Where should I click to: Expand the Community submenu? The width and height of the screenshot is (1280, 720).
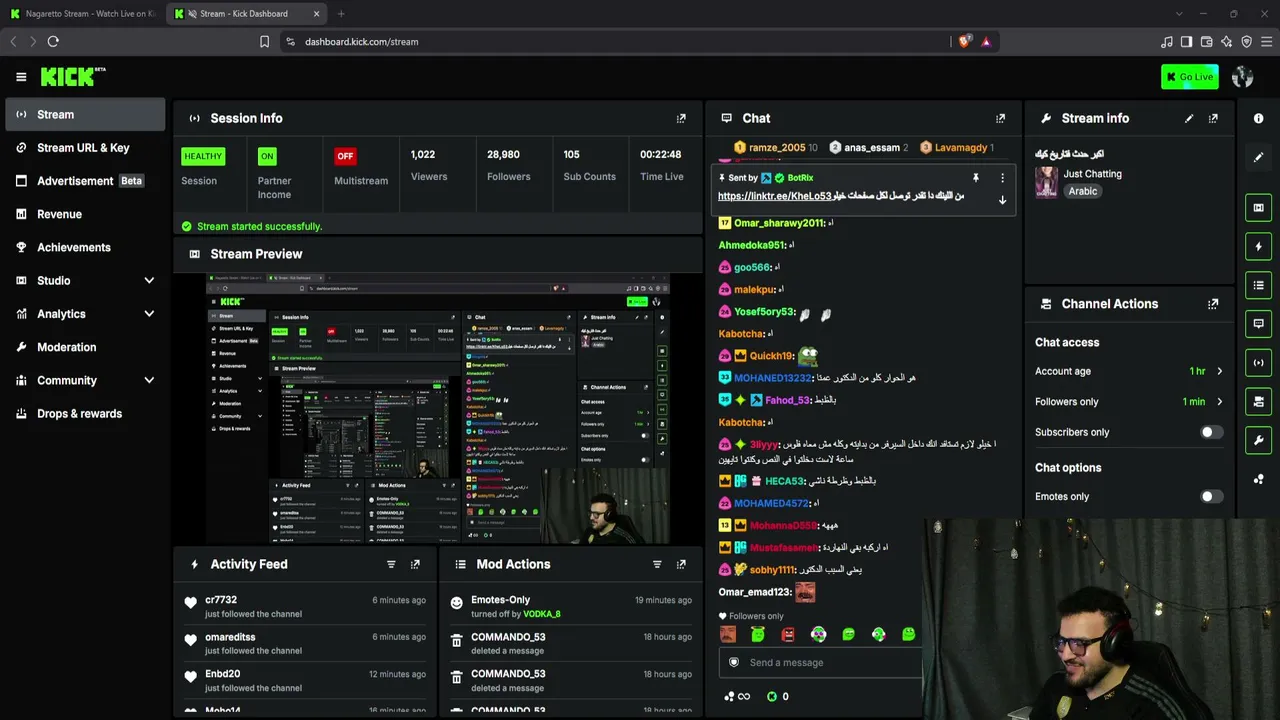(x=149, y=380)
